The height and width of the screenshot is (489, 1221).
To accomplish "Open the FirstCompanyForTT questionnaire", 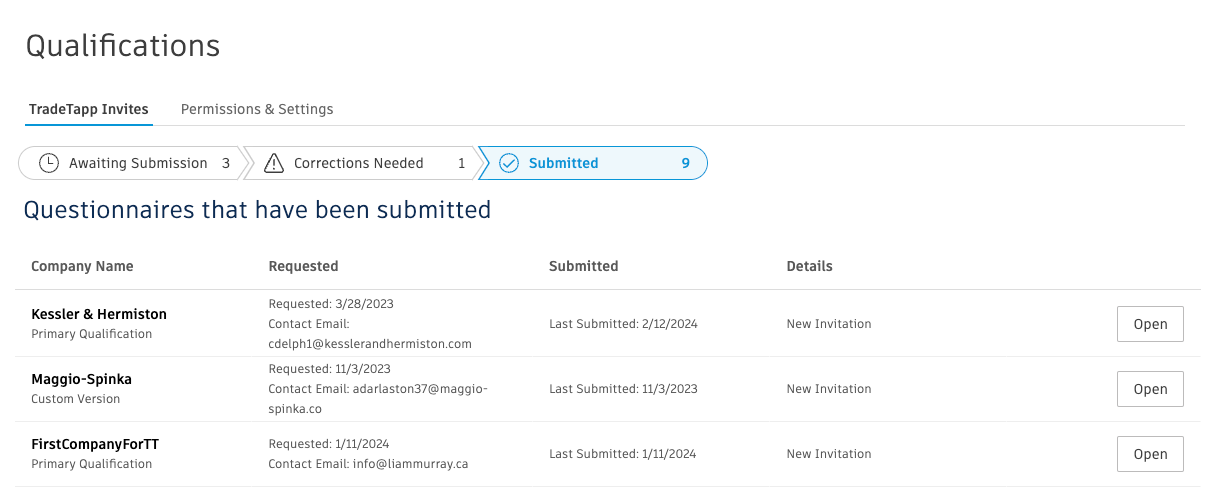I will tap(1150, 454).
